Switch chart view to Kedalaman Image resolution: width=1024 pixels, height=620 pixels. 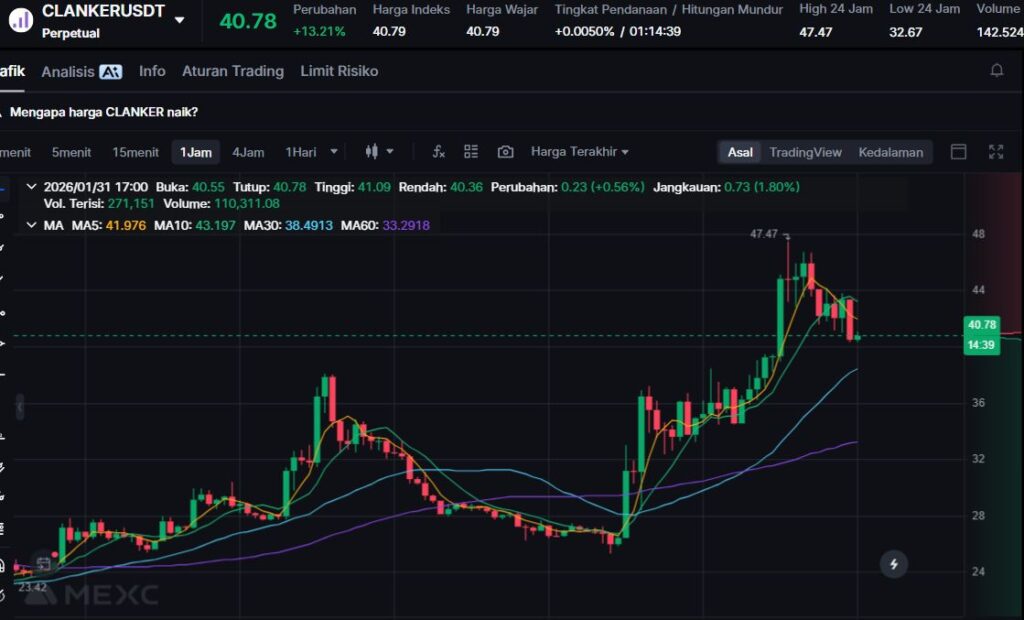(890, 152)
